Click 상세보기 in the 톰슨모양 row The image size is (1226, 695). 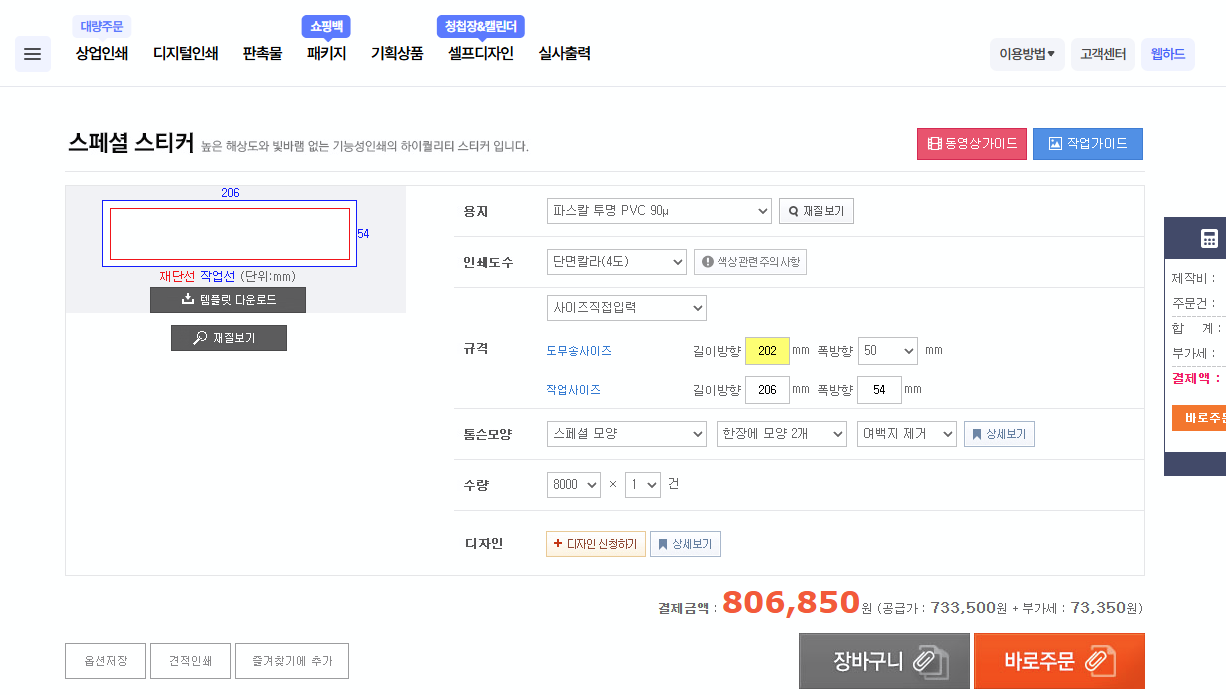pos(999,434)
